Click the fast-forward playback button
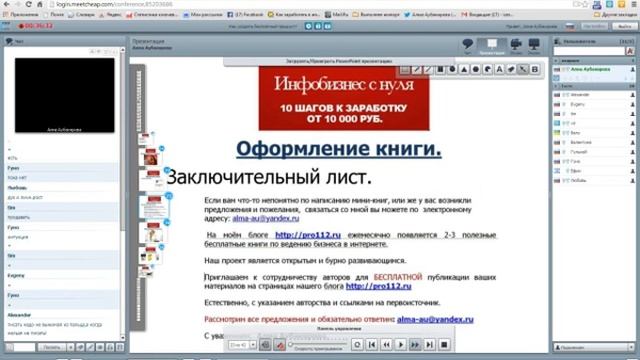 click(415, 345)
